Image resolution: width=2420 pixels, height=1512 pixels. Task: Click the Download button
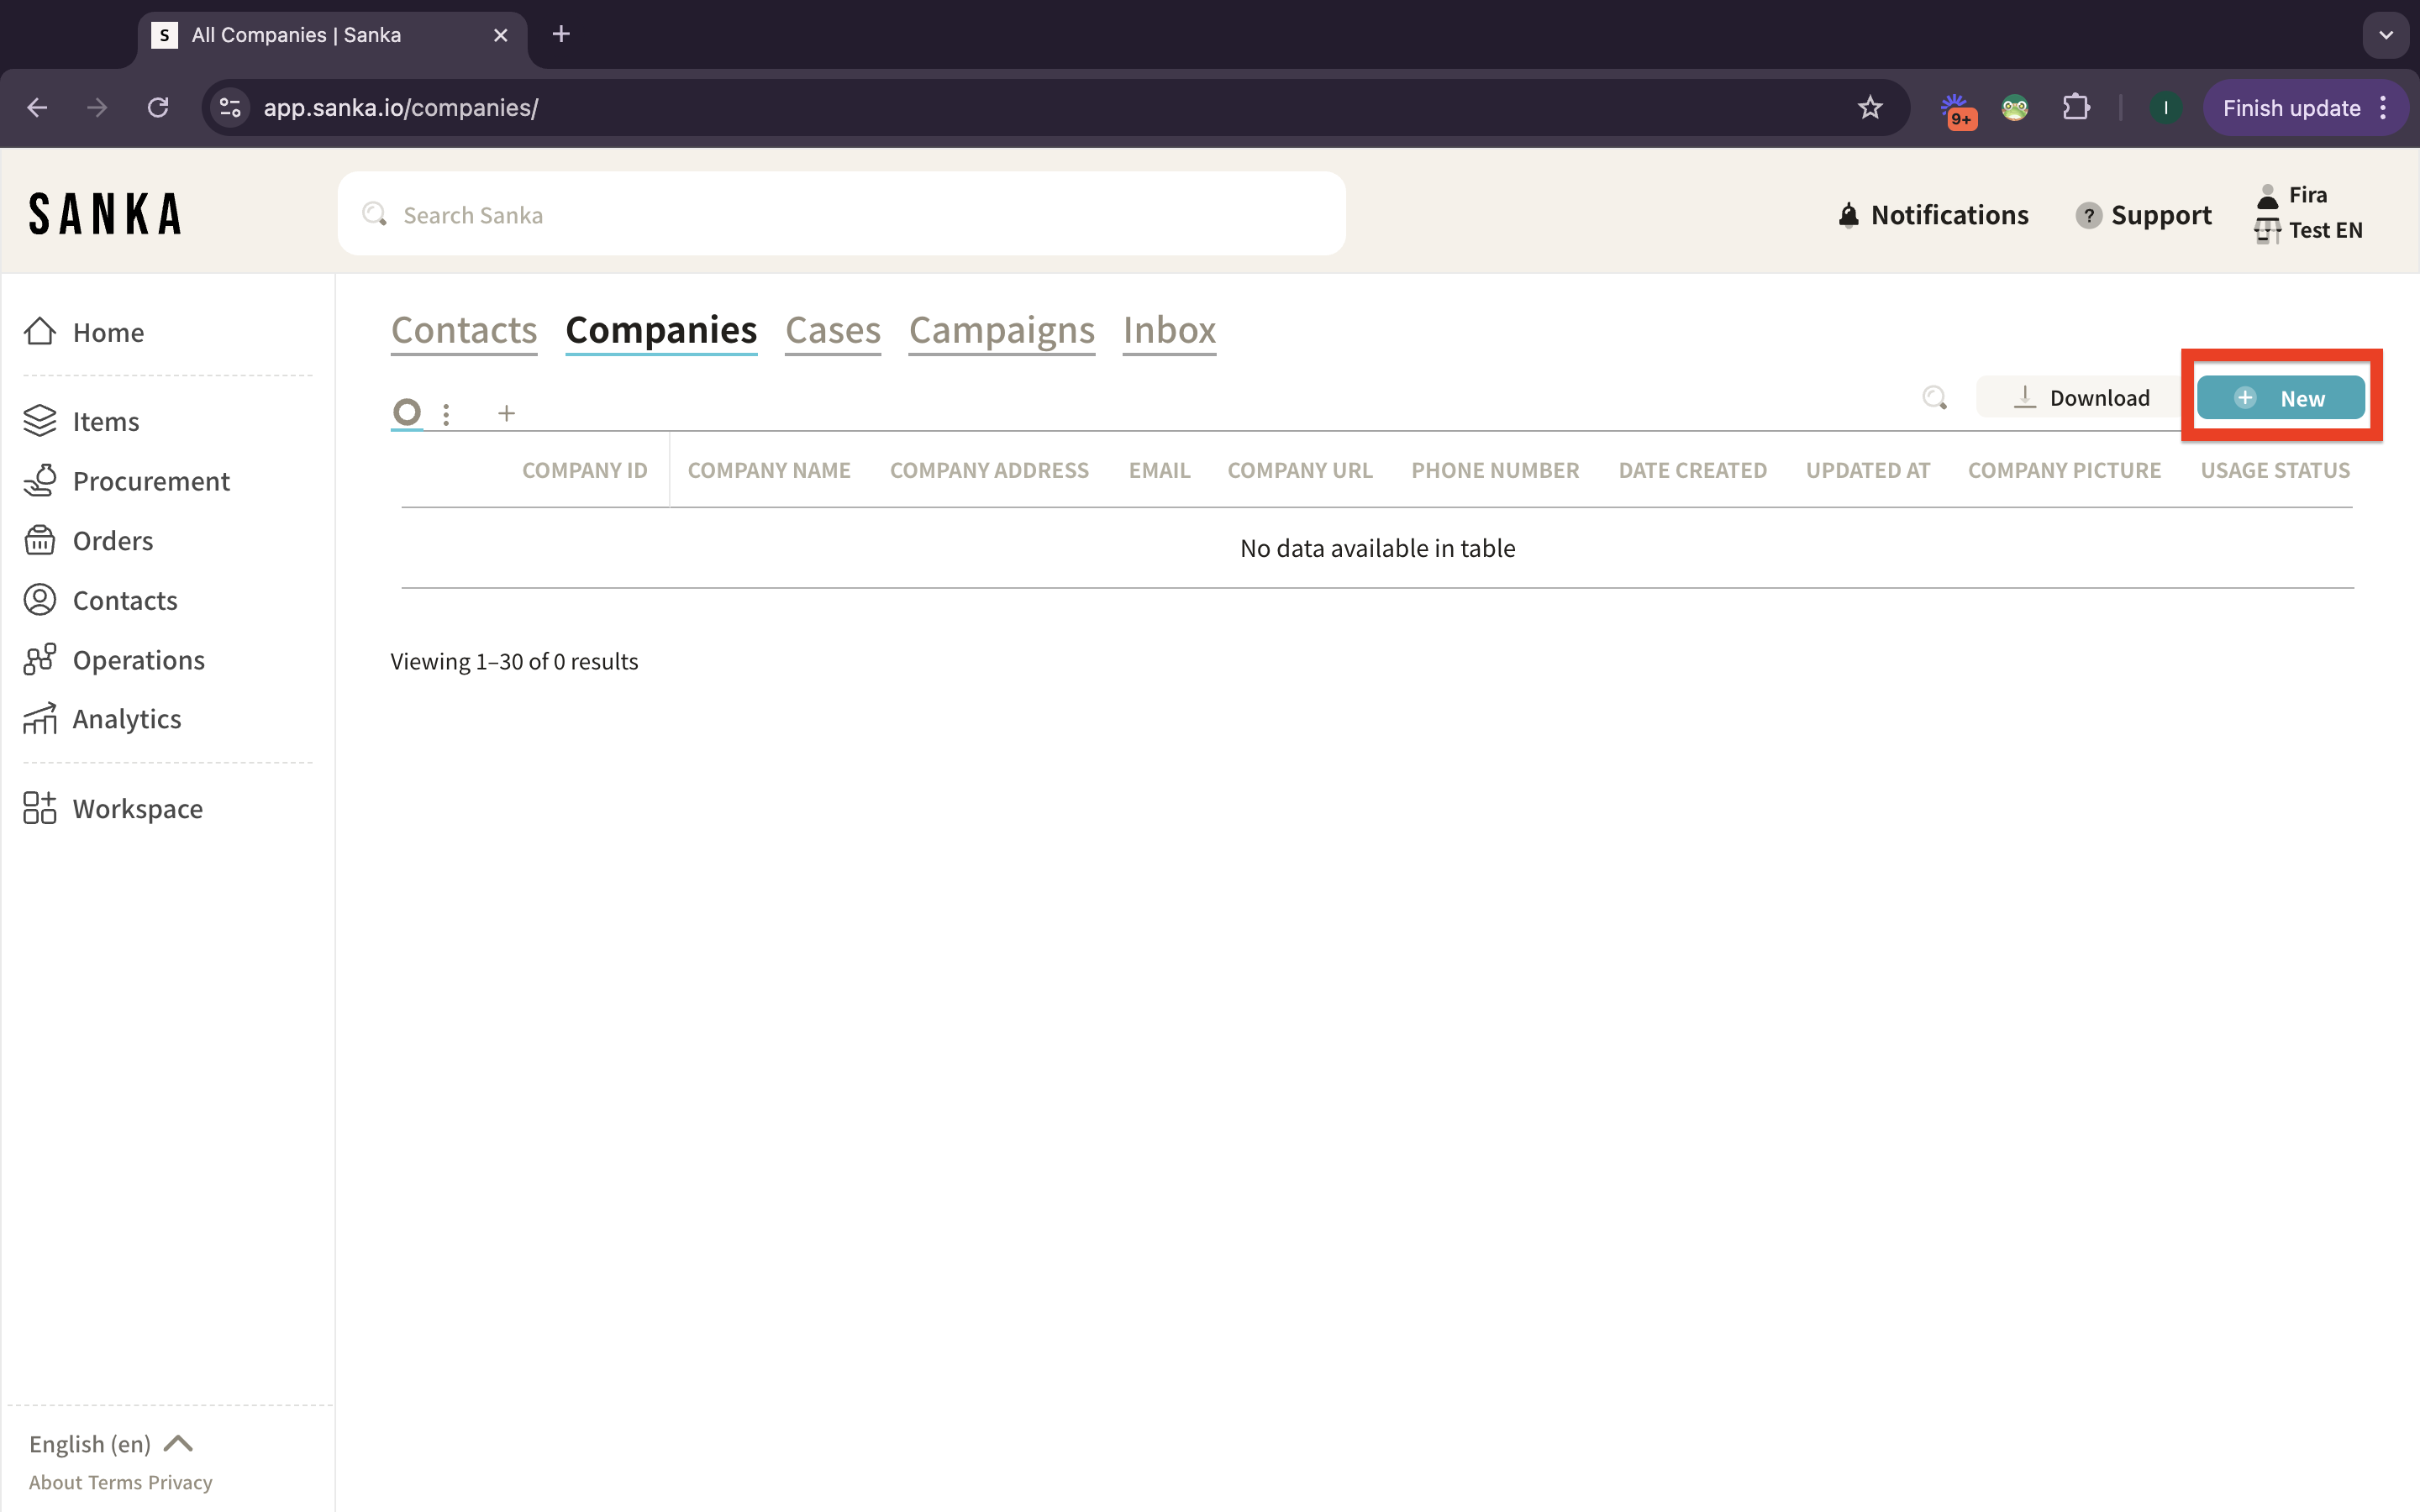tap(2081, 398)
